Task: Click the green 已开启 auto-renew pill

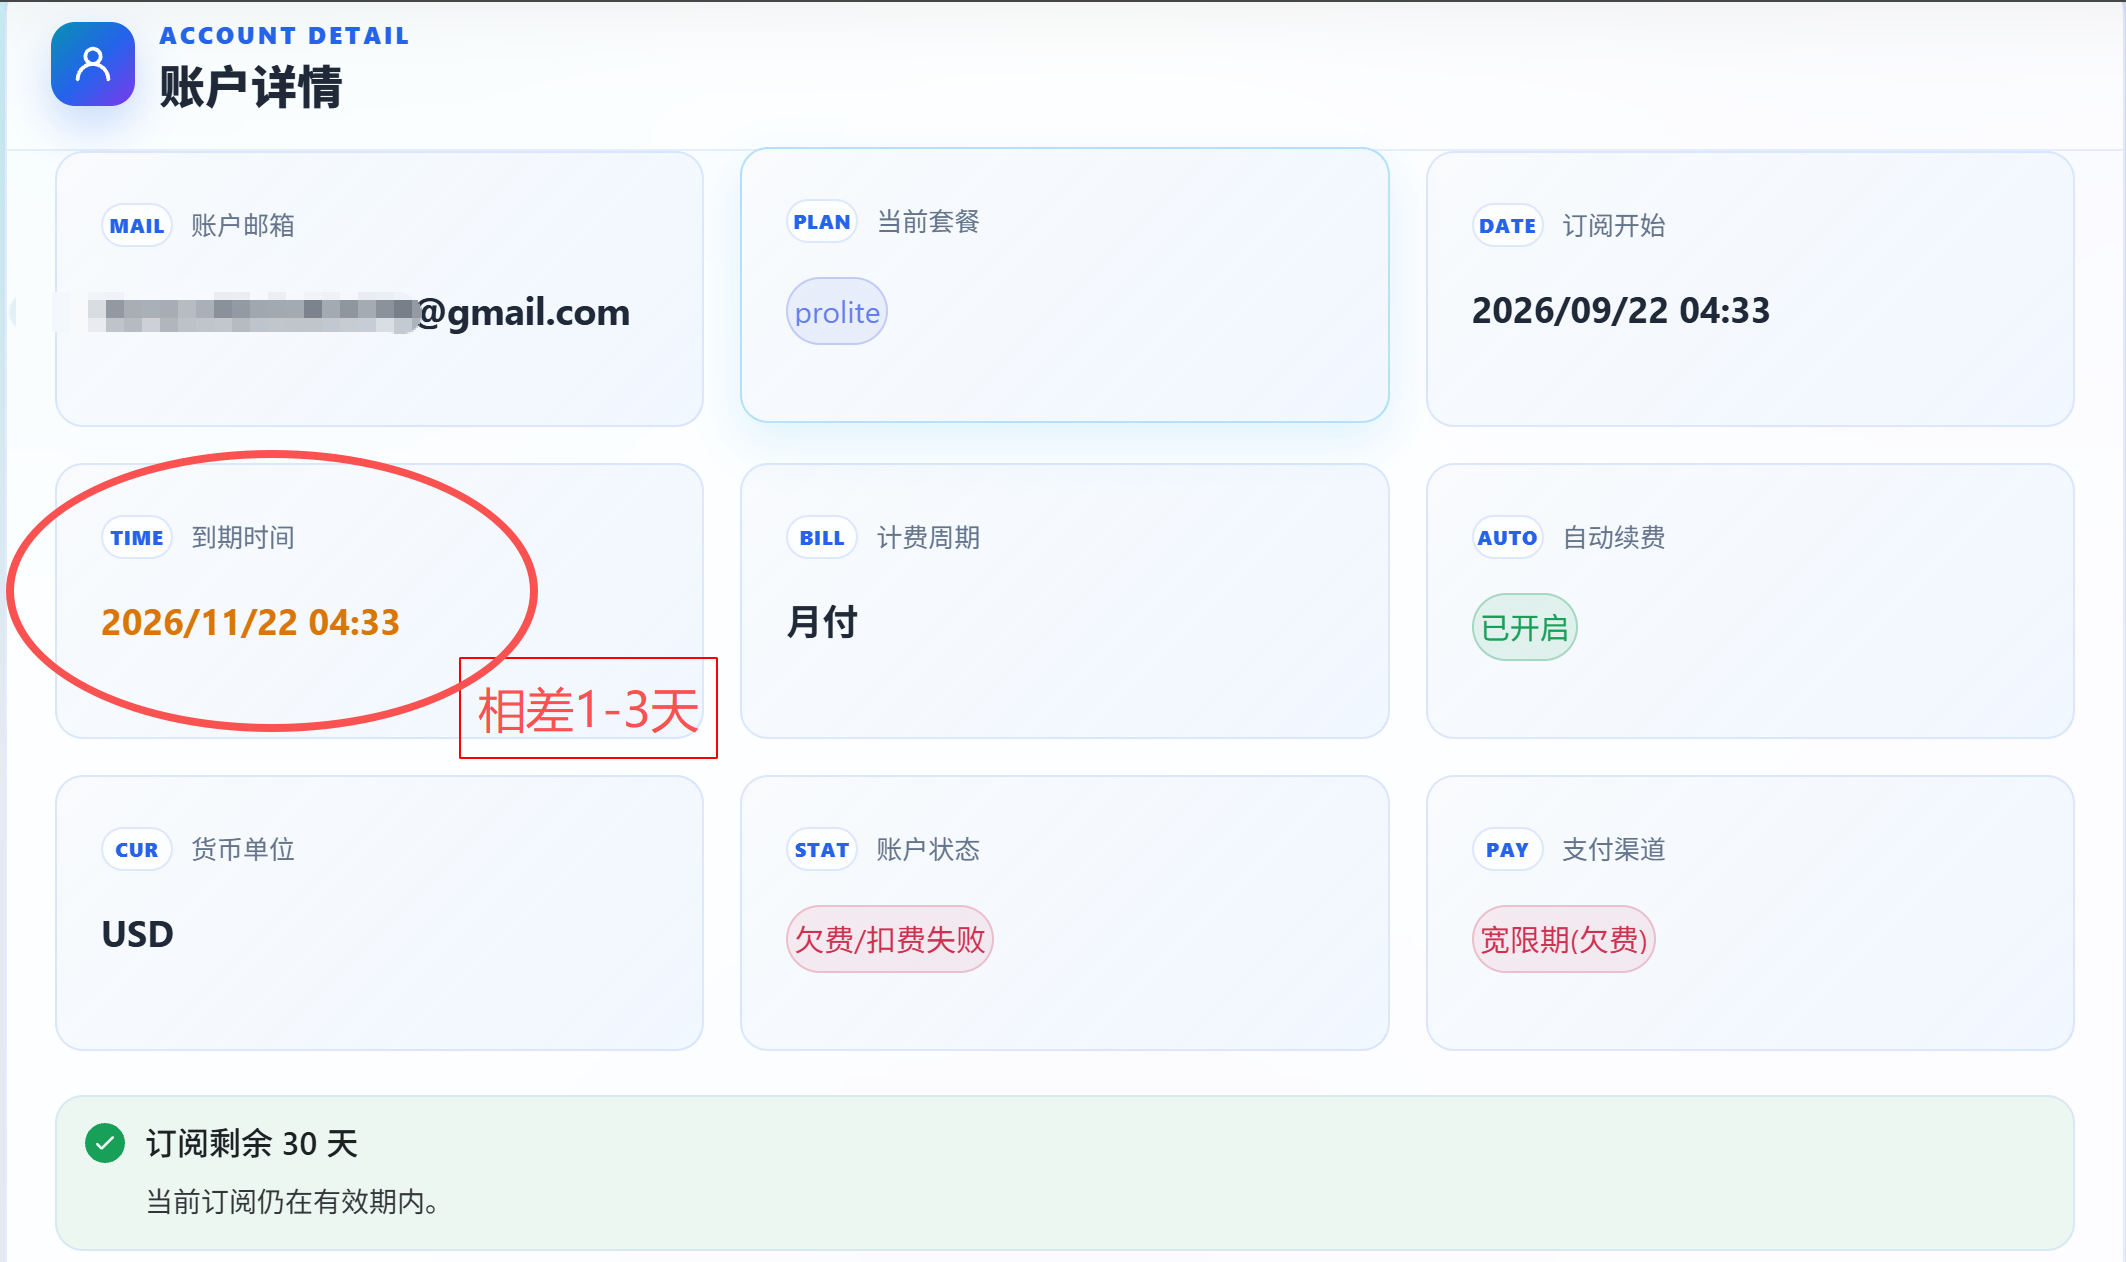Action: 1524,628
